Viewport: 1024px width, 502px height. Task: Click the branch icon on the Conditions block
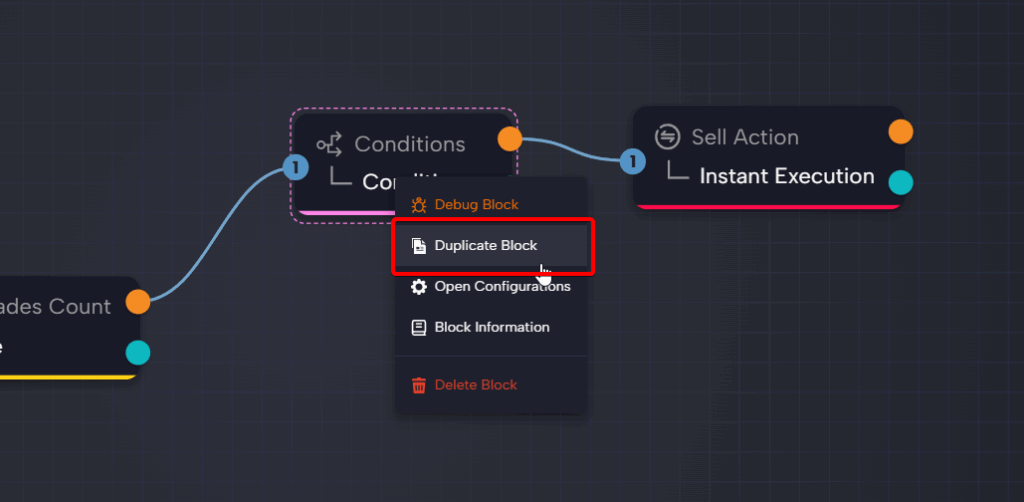[x=329, y=144]
